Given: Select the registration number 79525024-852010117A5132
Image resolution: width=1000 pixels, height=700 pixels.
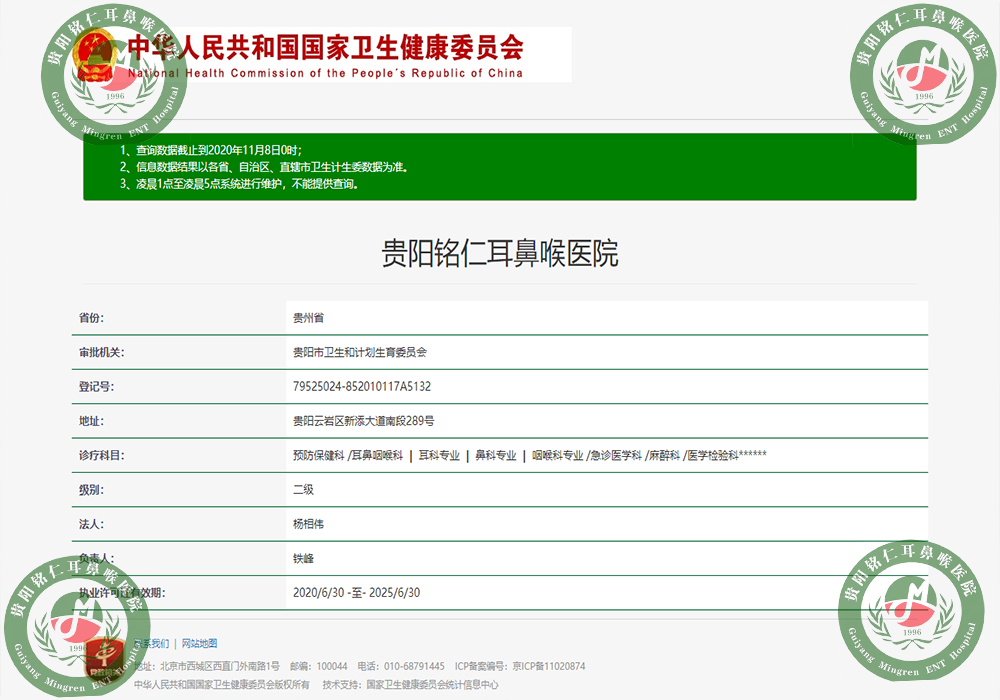Looking at the screenshot, I should pos(361,387).
